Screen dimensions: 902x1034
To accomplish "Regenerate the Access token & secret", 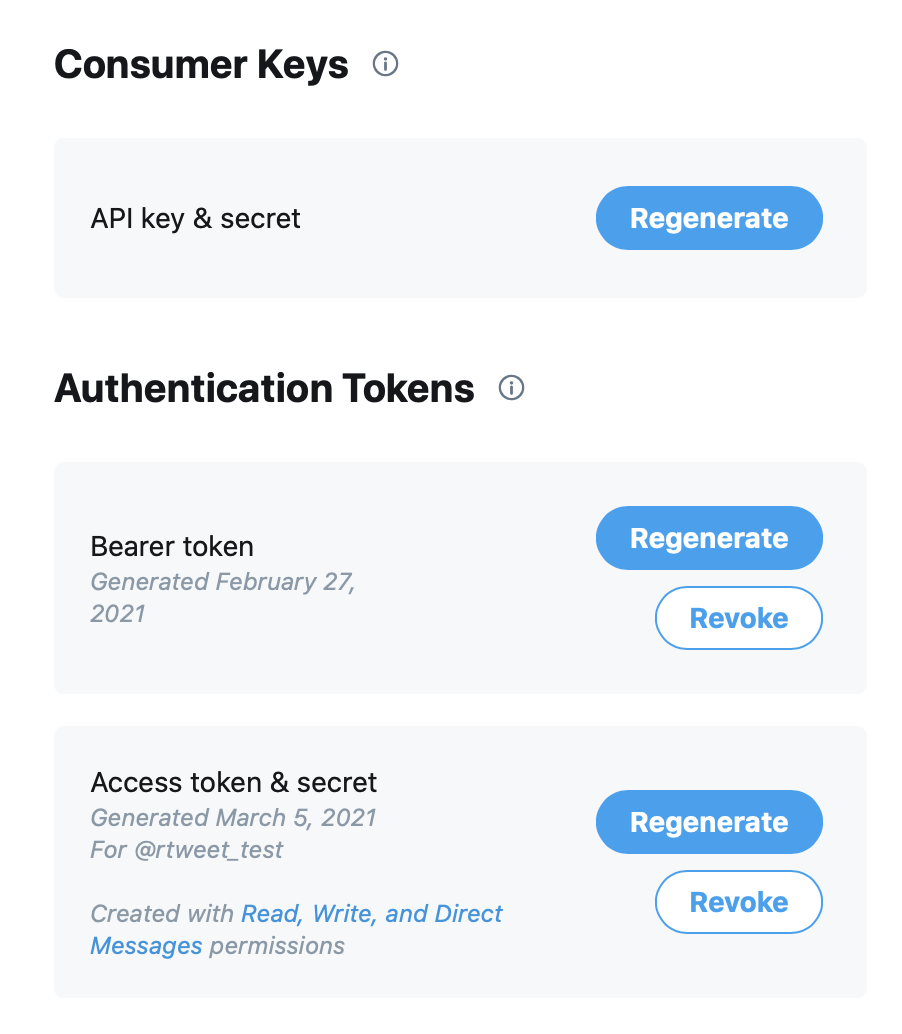I will tap(709, 821).
